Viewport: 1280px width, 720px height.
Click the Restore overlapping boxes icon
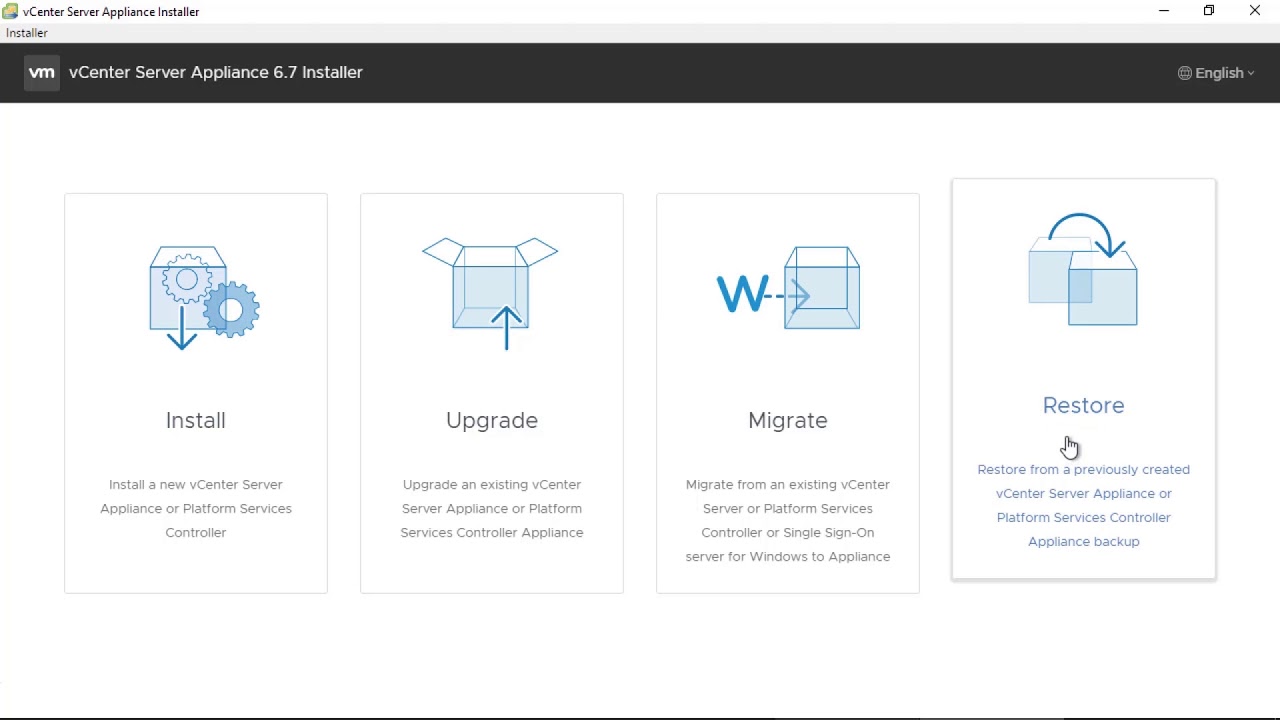pos(1083,269)
